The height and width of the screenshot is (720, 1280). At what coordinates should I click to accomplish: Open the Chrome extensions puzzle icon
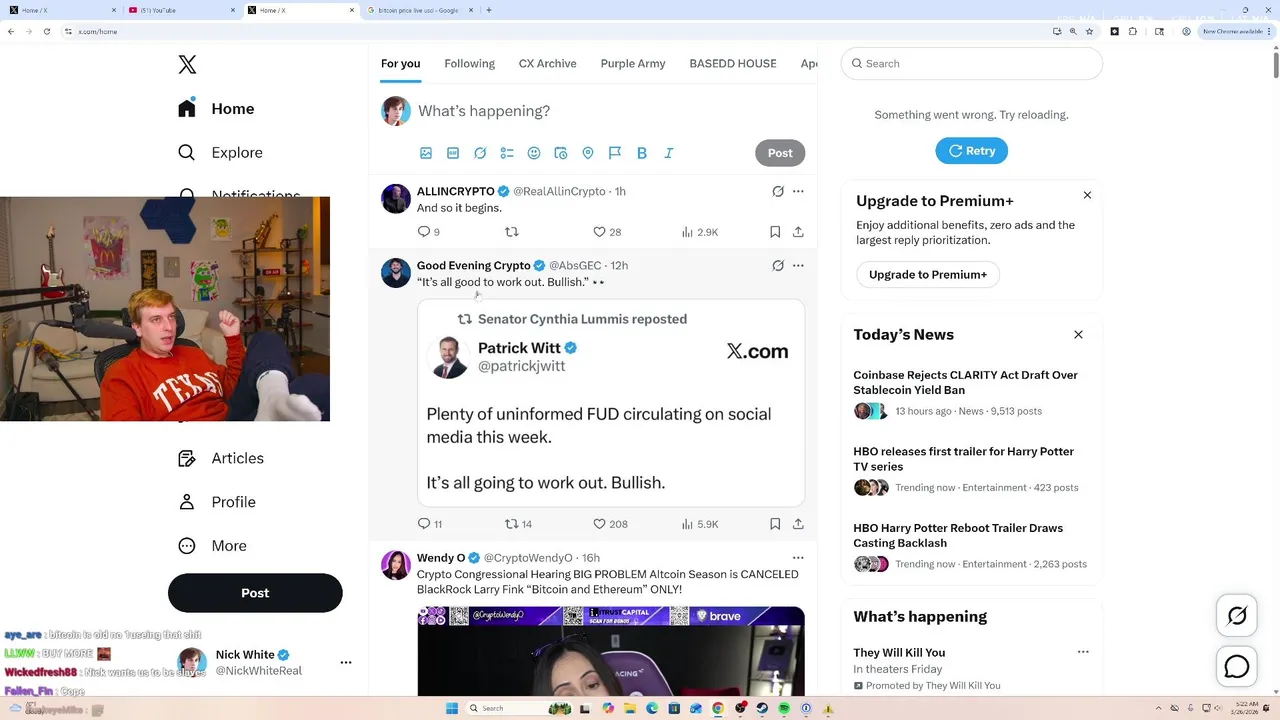click(x=1132, y=31)
